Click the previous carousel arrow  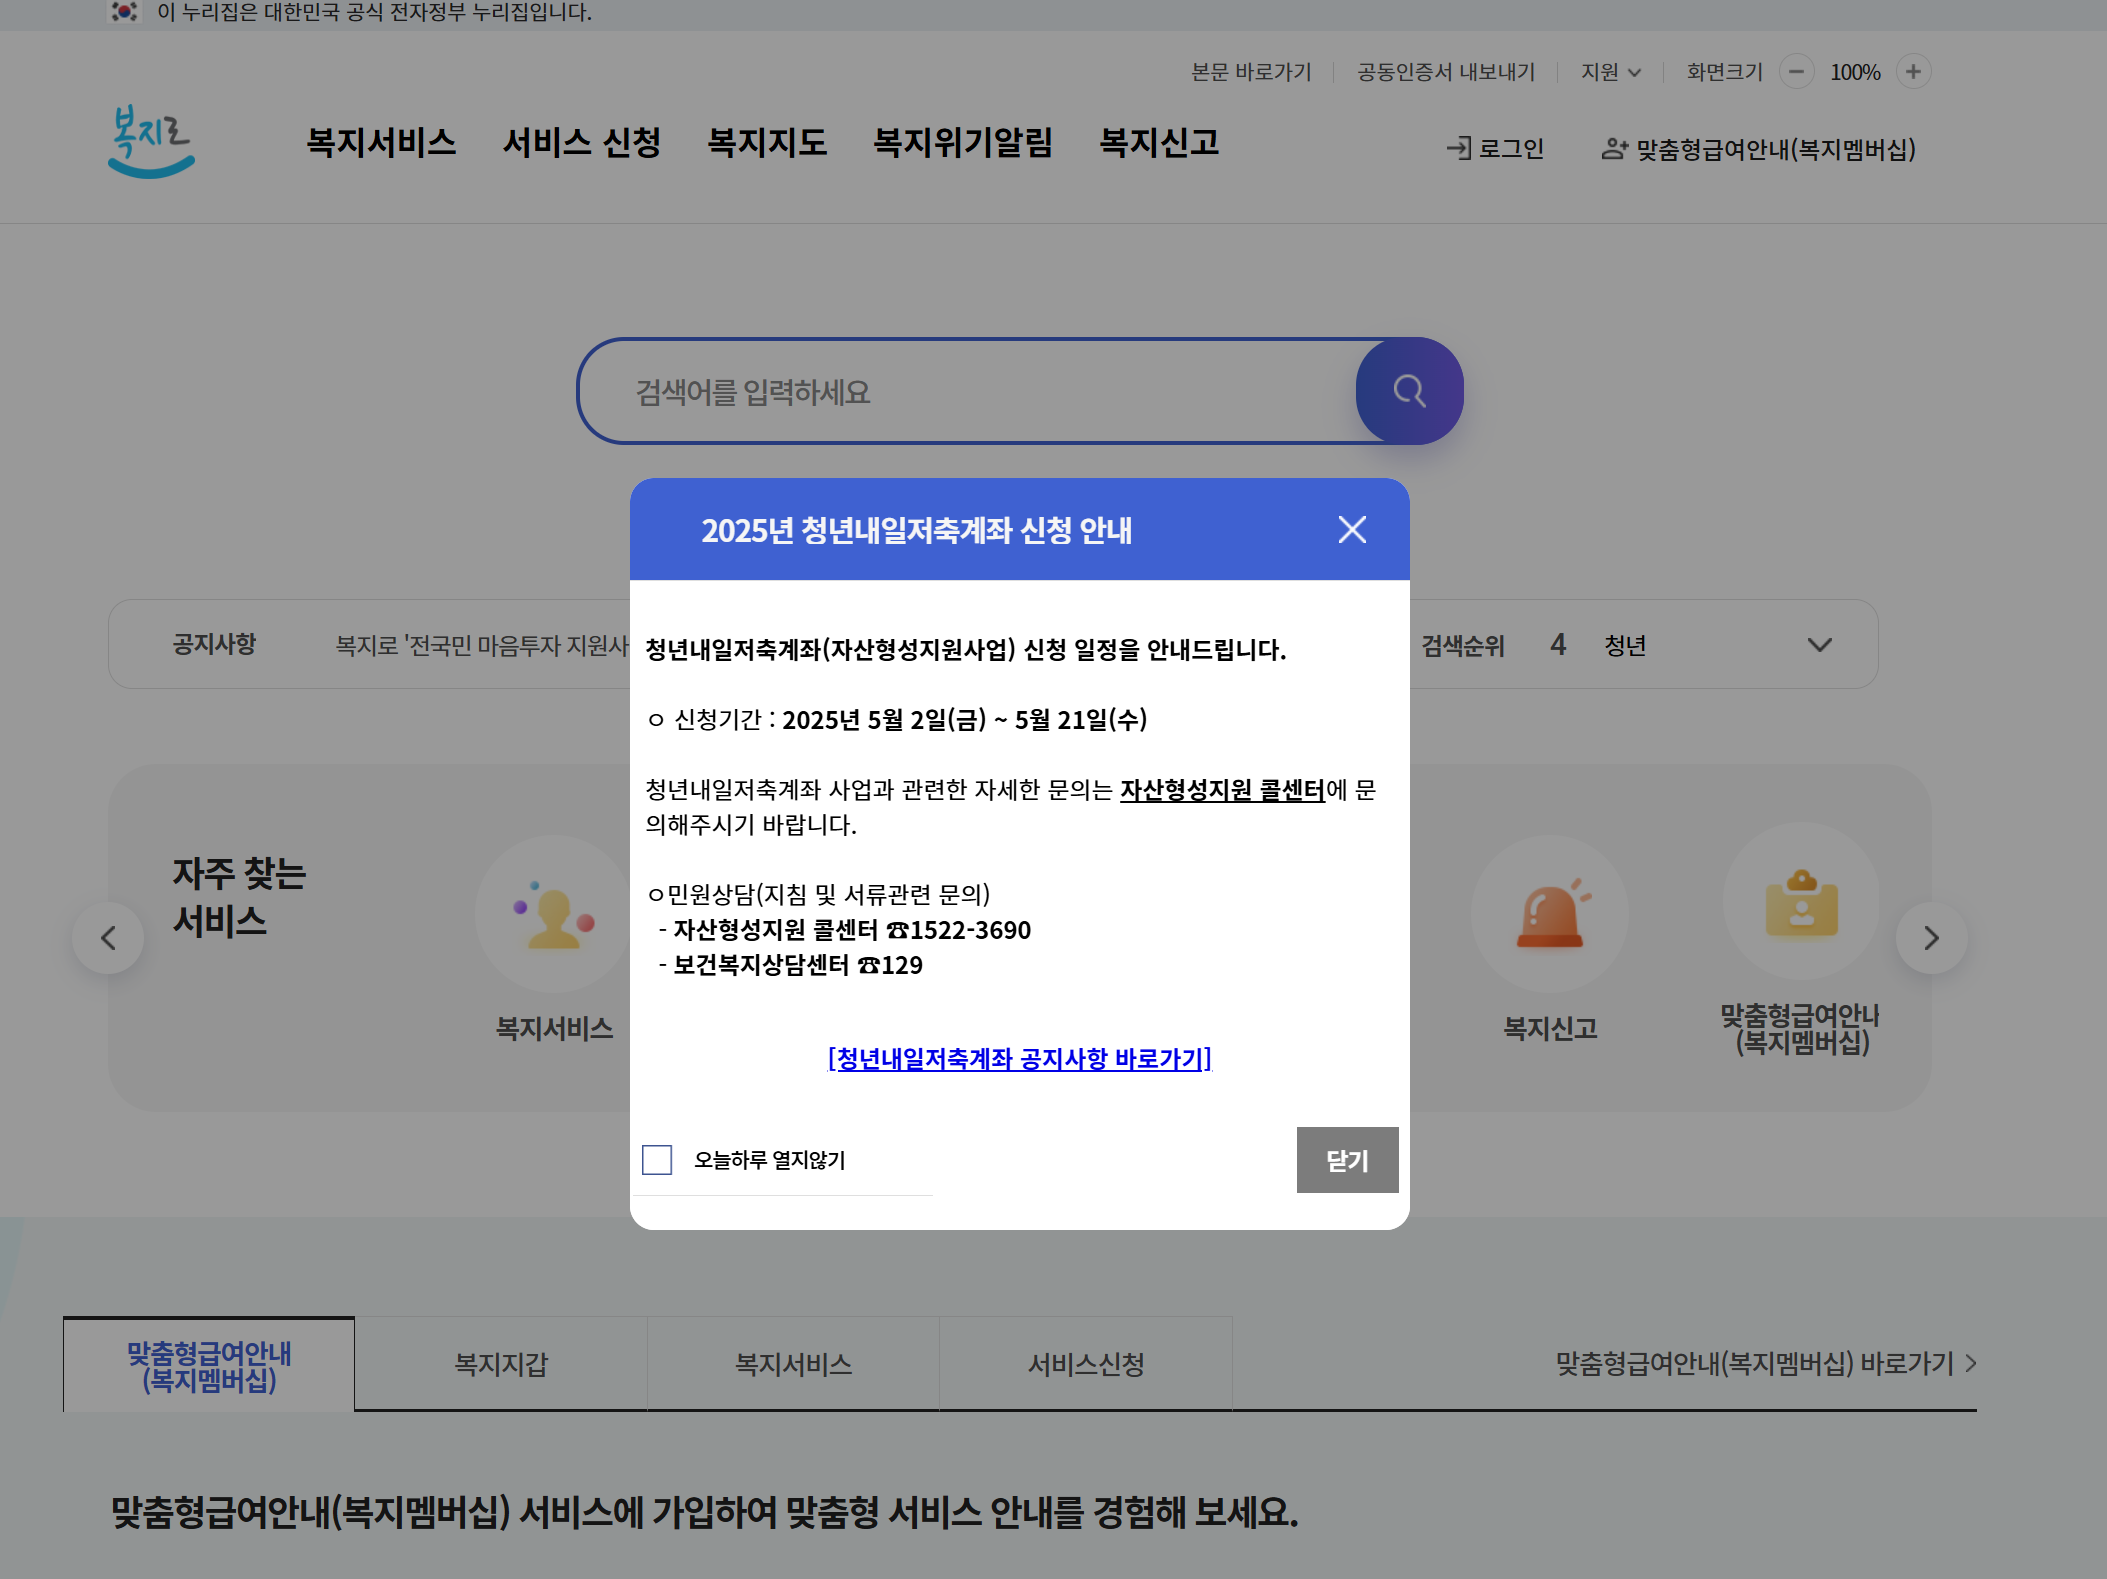[108, 938]
